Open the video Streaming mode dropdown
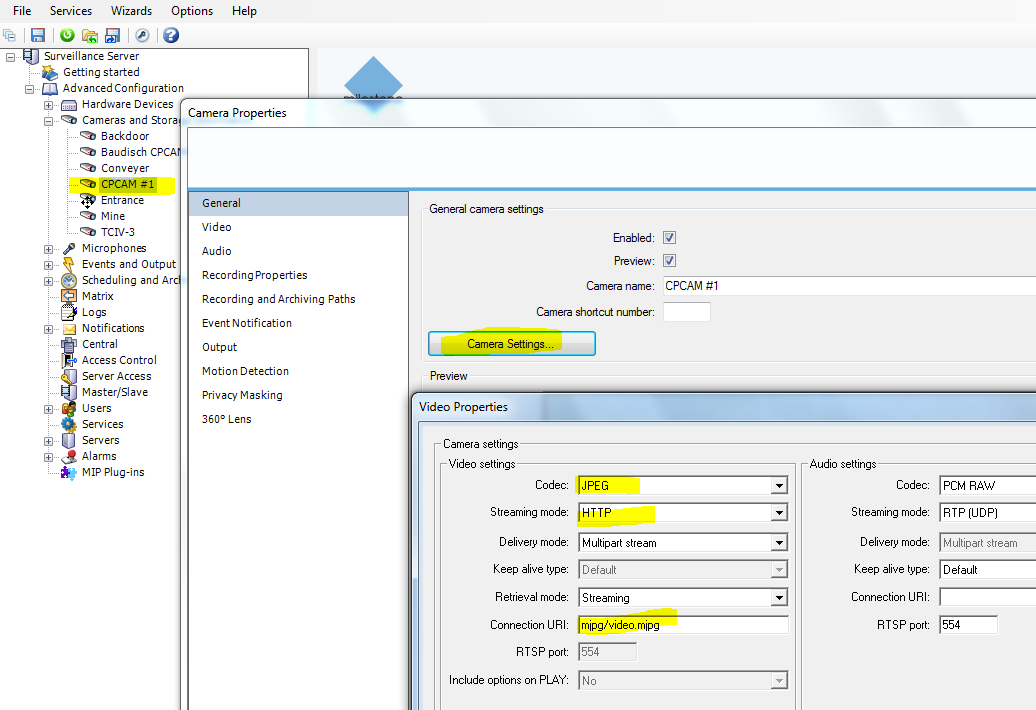The height and width of the screenshot is (710, 1036). tap(778, 513)
